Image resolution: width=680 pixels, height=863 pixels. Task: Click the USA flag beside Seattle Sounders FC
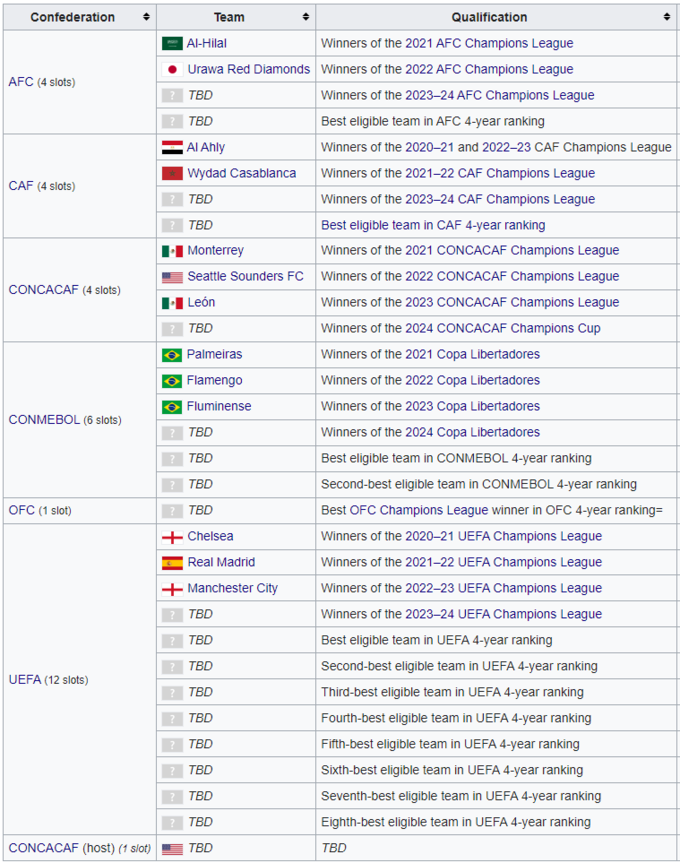click(x=172, y=277)
